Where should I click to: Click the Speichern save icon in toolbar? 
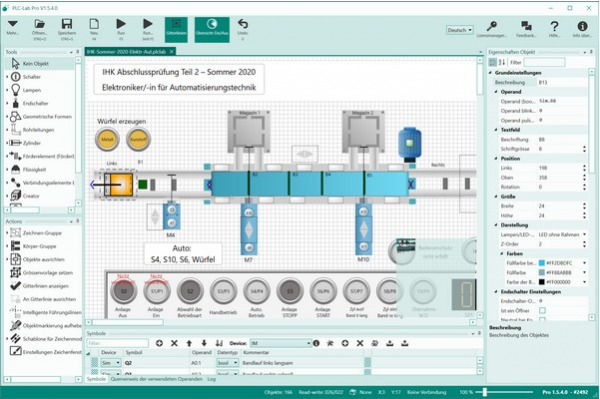tap(67, 28)
